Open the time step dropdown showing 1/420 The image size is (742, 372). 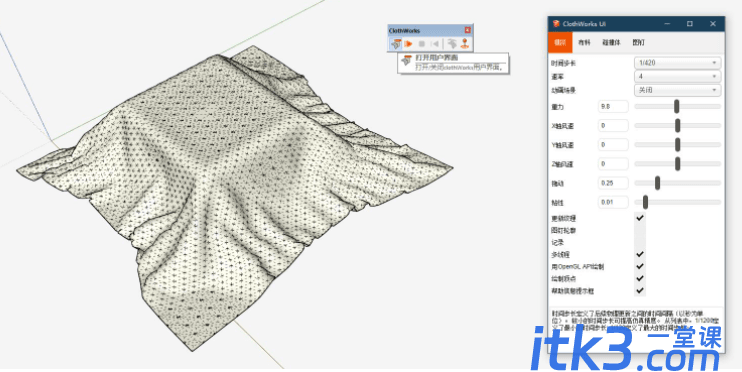pos(677,62)
